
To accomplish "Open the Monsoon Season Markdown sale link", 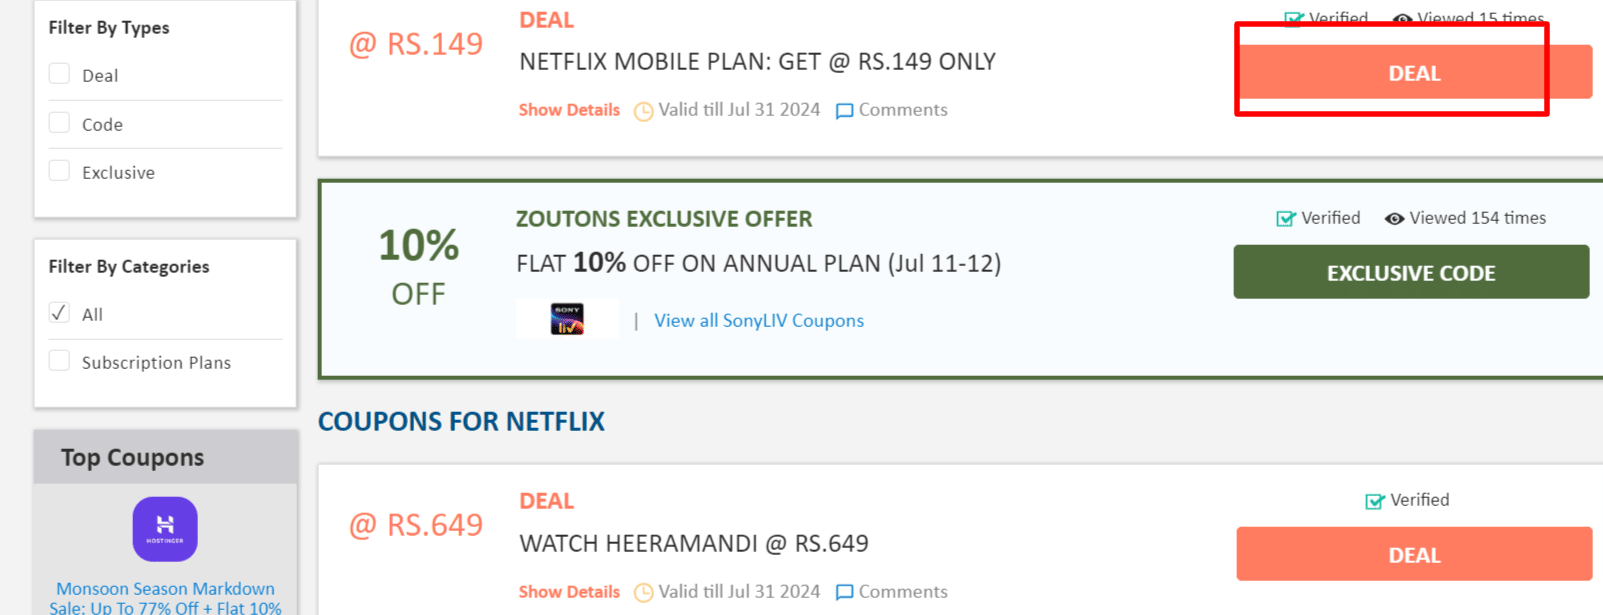I will click(164, 594).
